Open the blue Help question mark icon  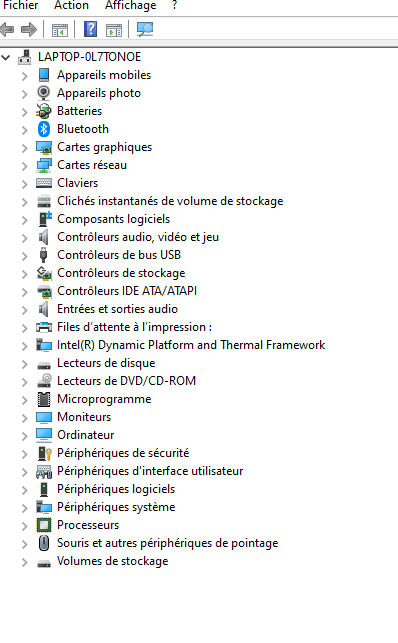[x=90, y=29]
